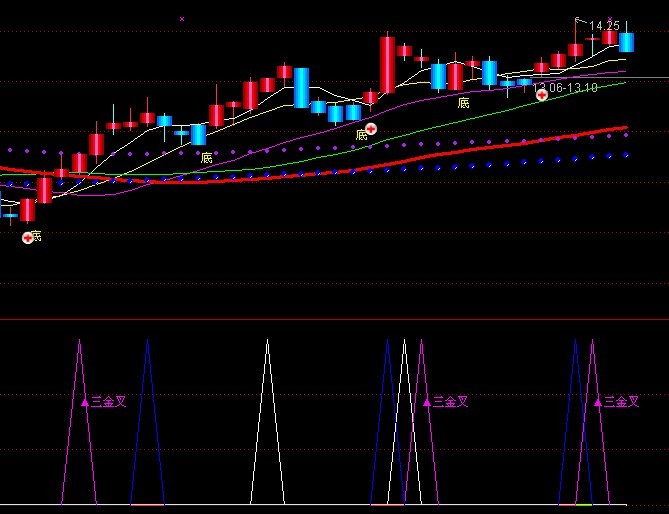Click the magenta triangle before the rightmost 三金叉
The height and width of the screenshot is (514, 669).
[x=598, y=402]
